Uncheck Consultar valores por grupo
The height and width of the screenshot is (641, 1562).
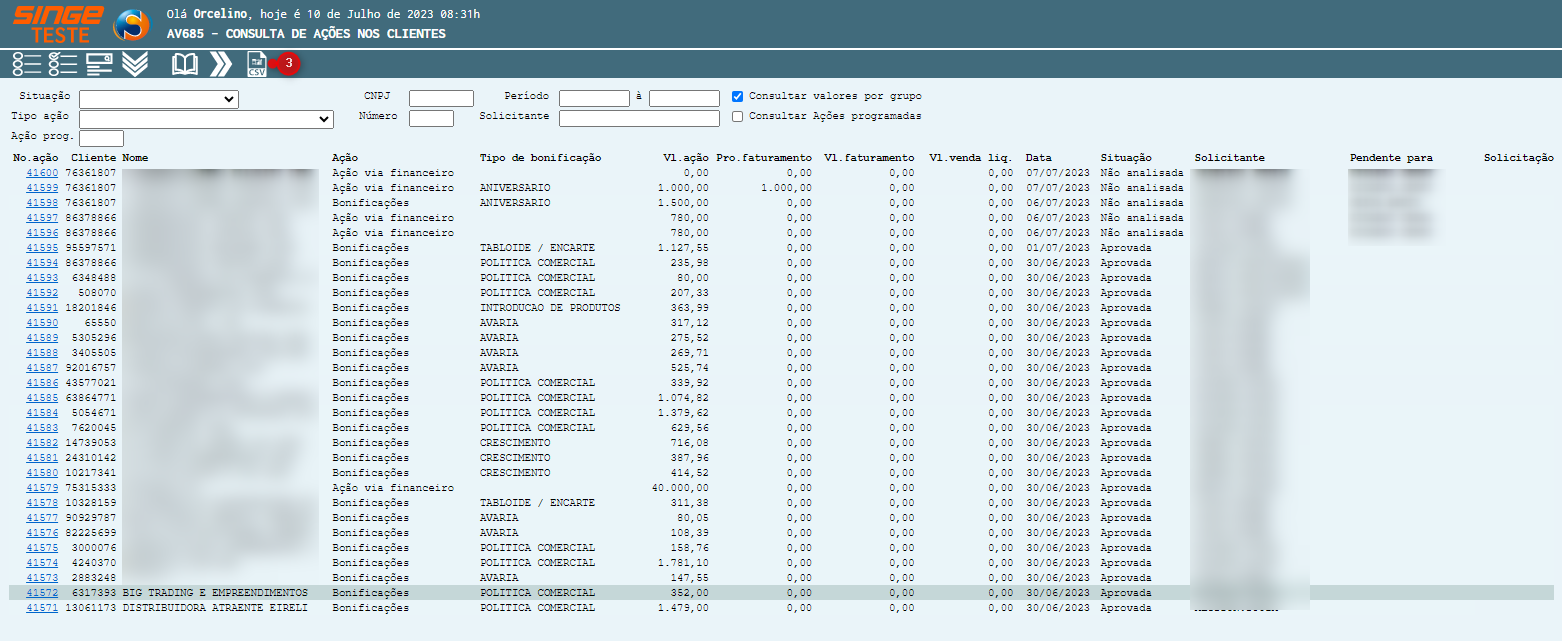pos(738,97)
